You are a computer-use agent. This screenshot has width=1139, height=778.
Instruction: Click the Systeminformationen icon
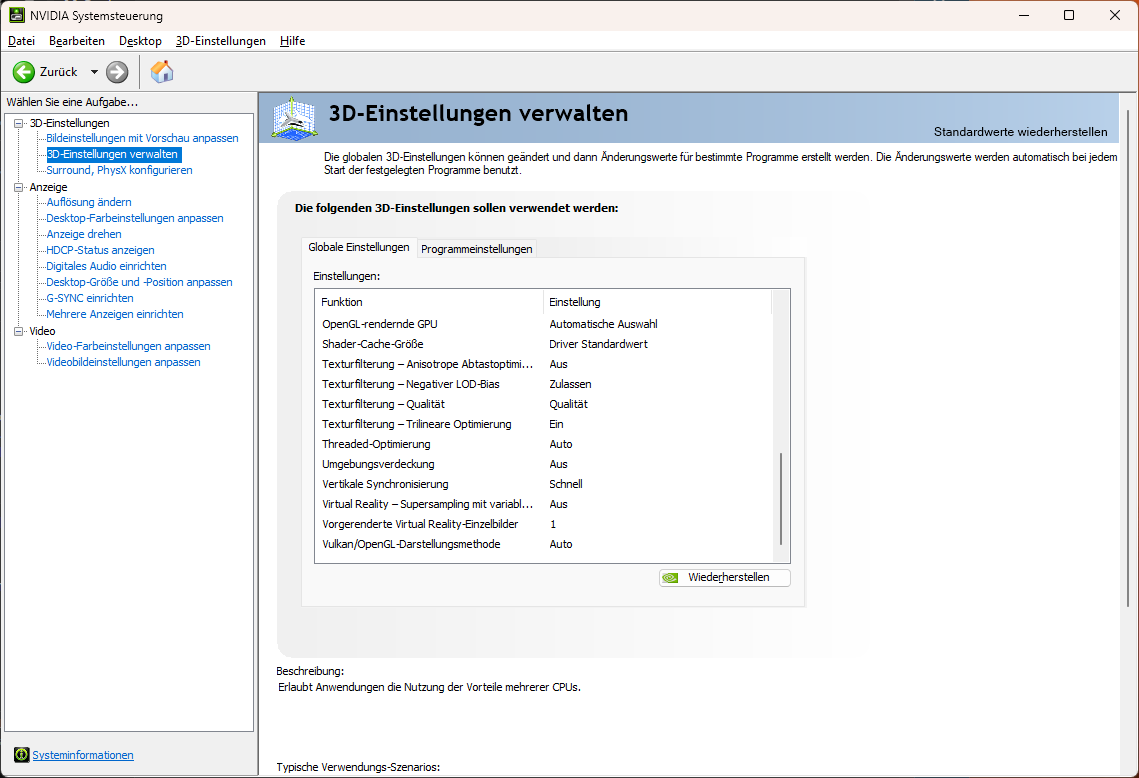pyautogui.click(x=22, y=755)
